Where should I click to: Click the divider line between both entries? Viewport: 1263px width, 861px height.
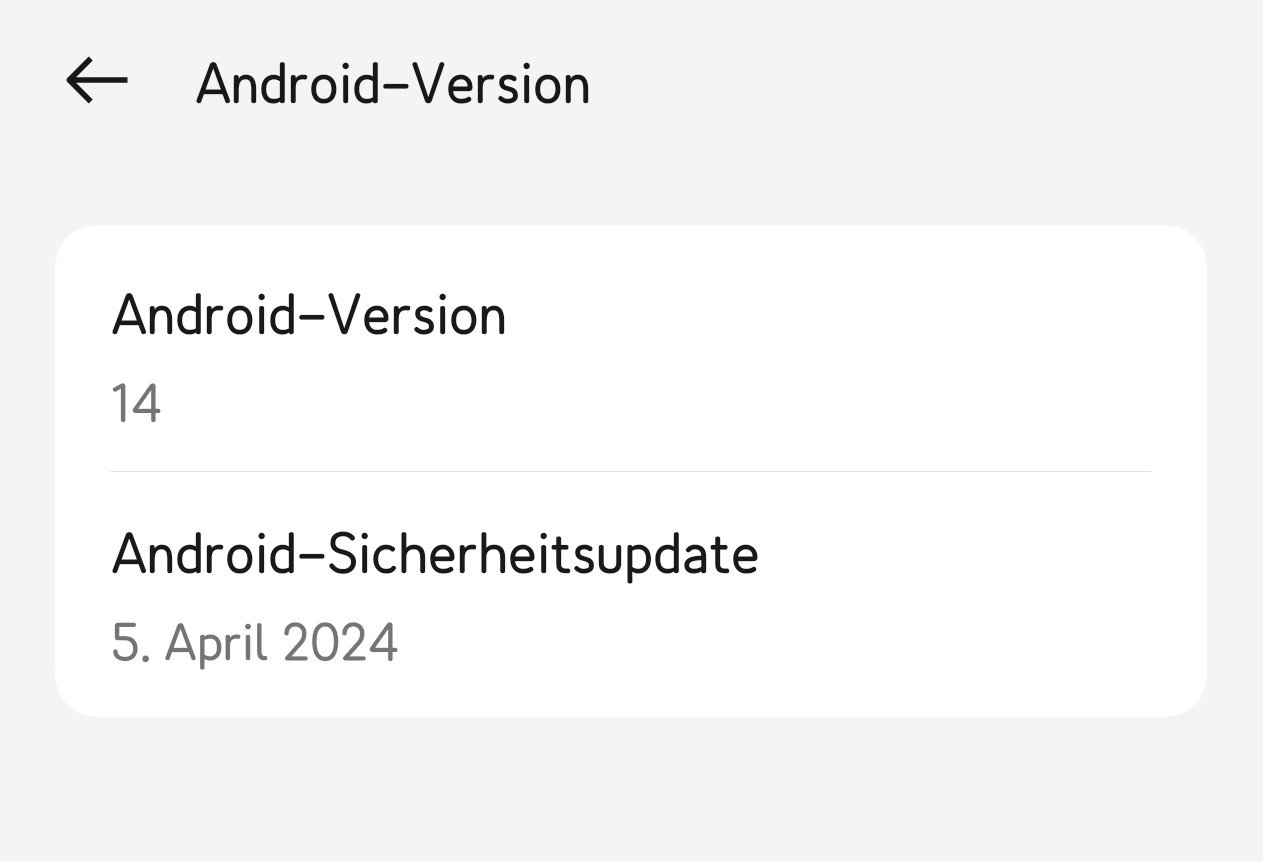tap(631, 471)
